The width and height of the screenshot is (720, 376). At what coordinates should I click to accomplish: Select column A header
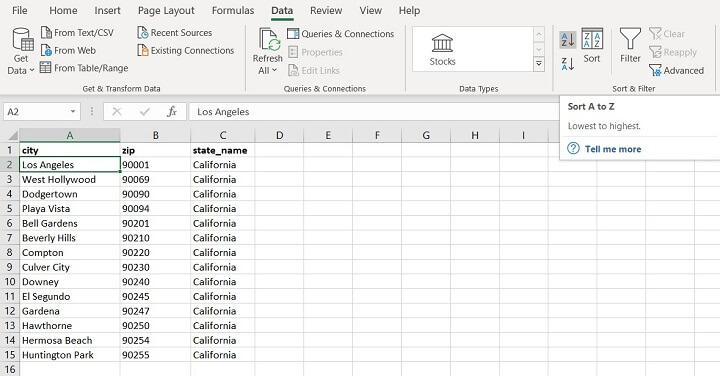(70, 135)
